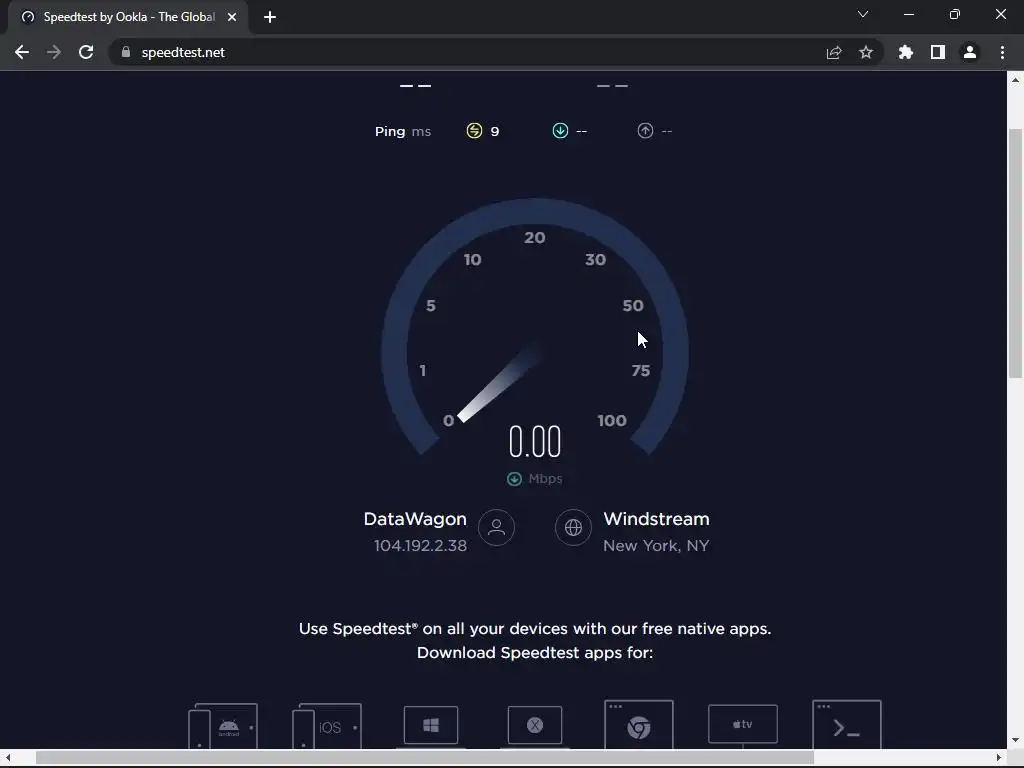Image resolution: width=1024 pixels, height=768 pixels.
Task: Open a new browser tab
Action: coord(270,17)
